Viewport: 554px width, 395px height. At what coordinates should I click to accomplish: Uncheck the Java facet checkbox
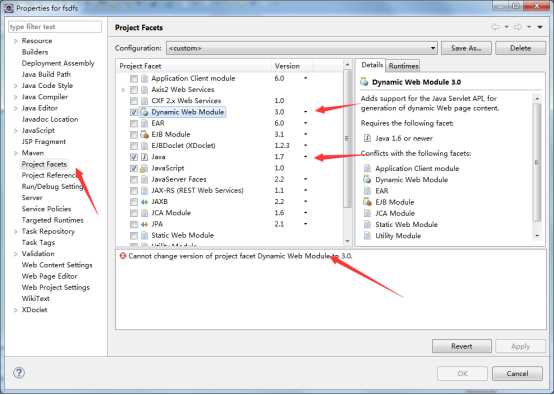tap(134, 157)
